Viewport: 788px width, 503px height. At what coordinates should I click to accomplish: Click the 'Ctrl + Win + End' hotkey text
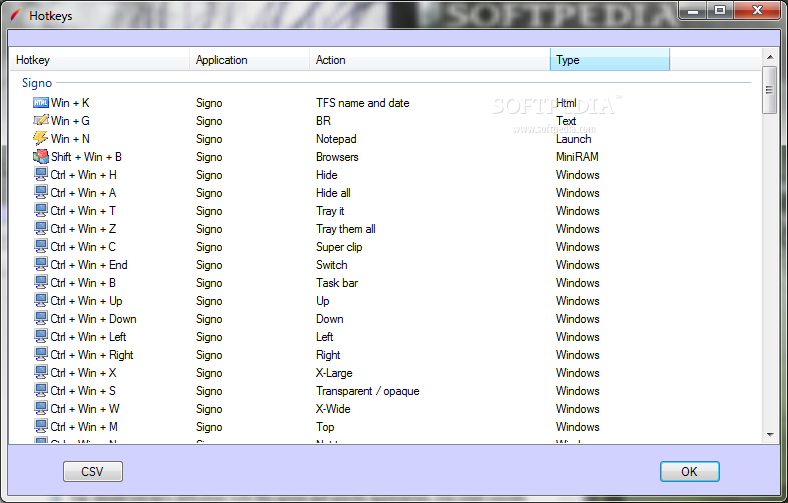[x=89, y=265]
